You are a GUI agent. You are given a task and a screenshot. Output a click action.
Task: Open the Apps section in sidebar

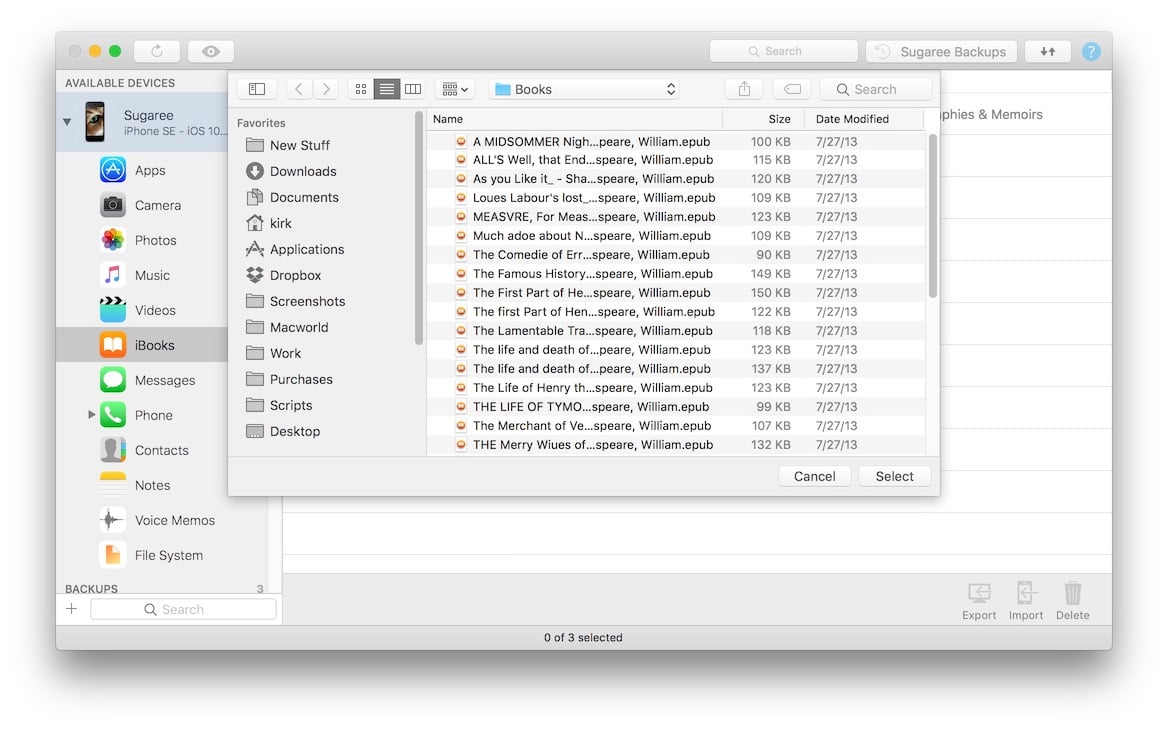pyautogui.click(x=142, y=171)
